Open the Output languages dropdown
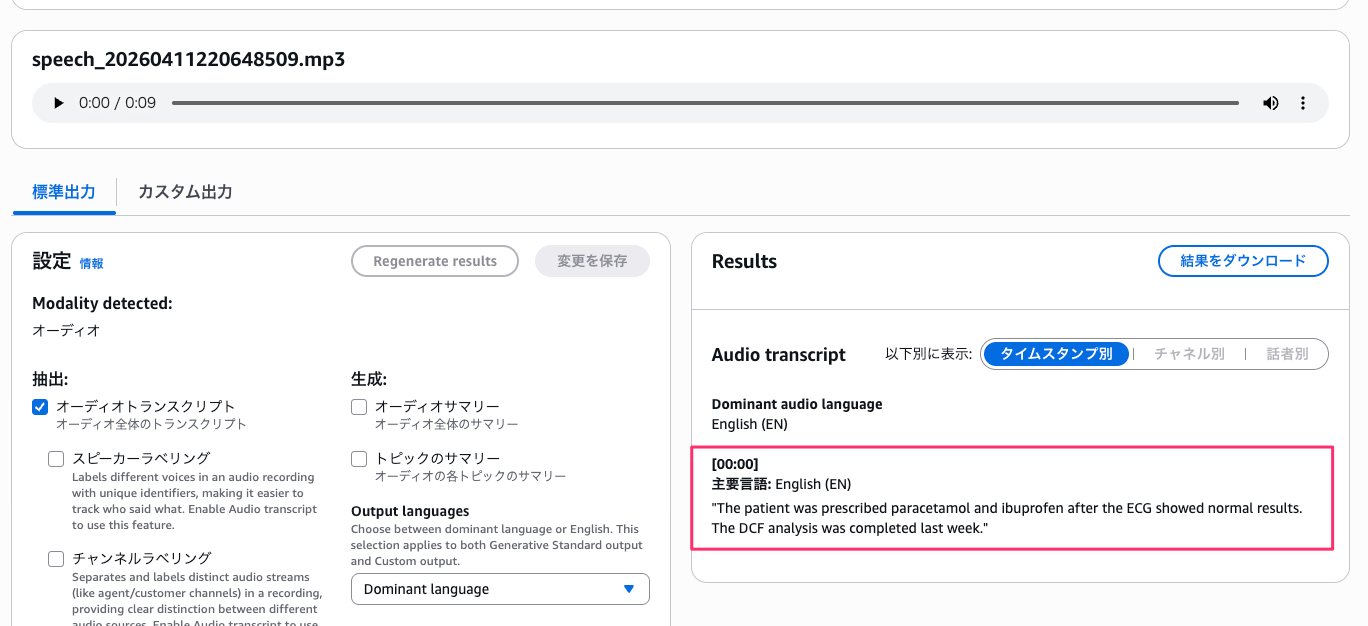The width and height of the screenshot is (1368, 626). [x=500, y=589]
